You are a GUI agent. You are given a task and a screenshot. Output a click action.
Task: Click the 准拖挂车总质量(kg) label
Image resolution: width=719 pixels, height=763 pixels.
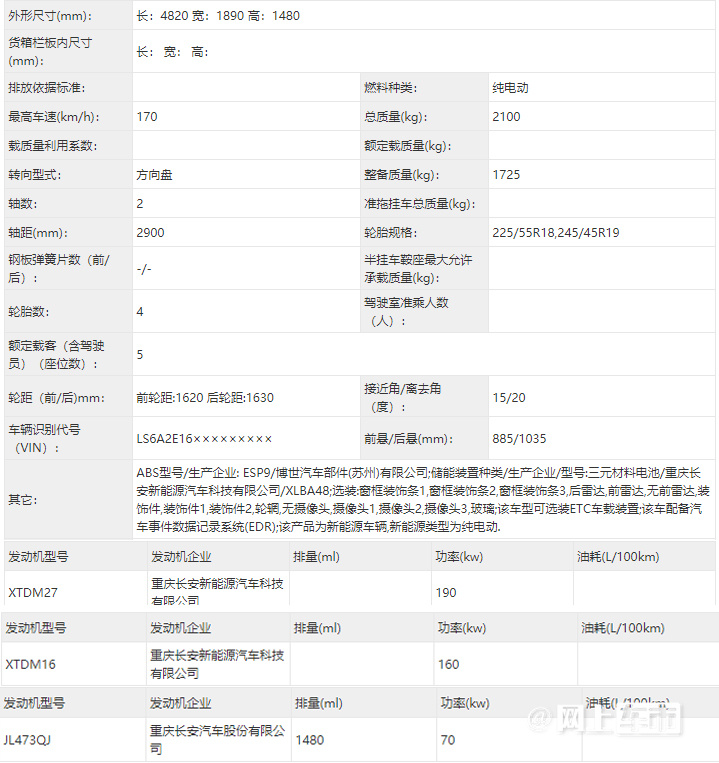[x=419, y=203]
